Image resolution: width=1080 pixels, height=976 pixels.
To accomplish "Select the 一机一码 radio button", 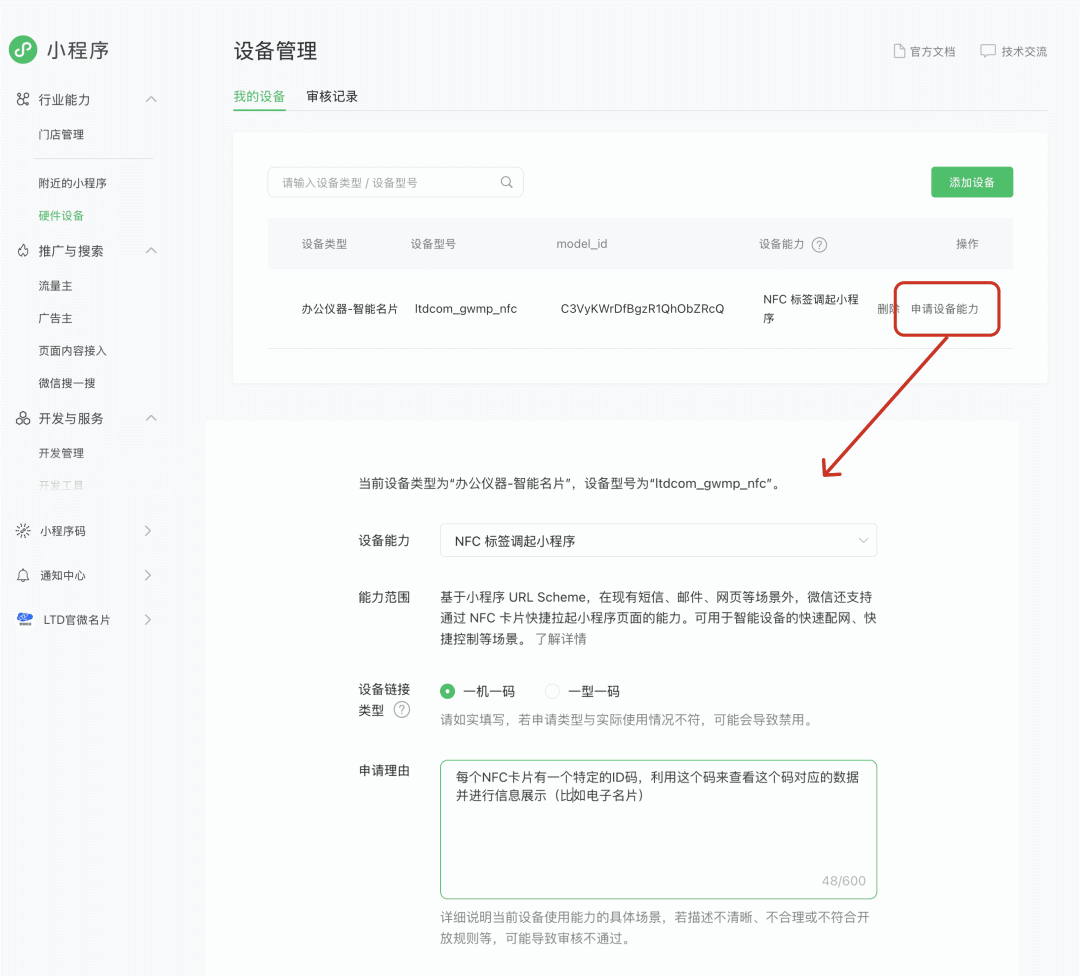I will 448,691.
